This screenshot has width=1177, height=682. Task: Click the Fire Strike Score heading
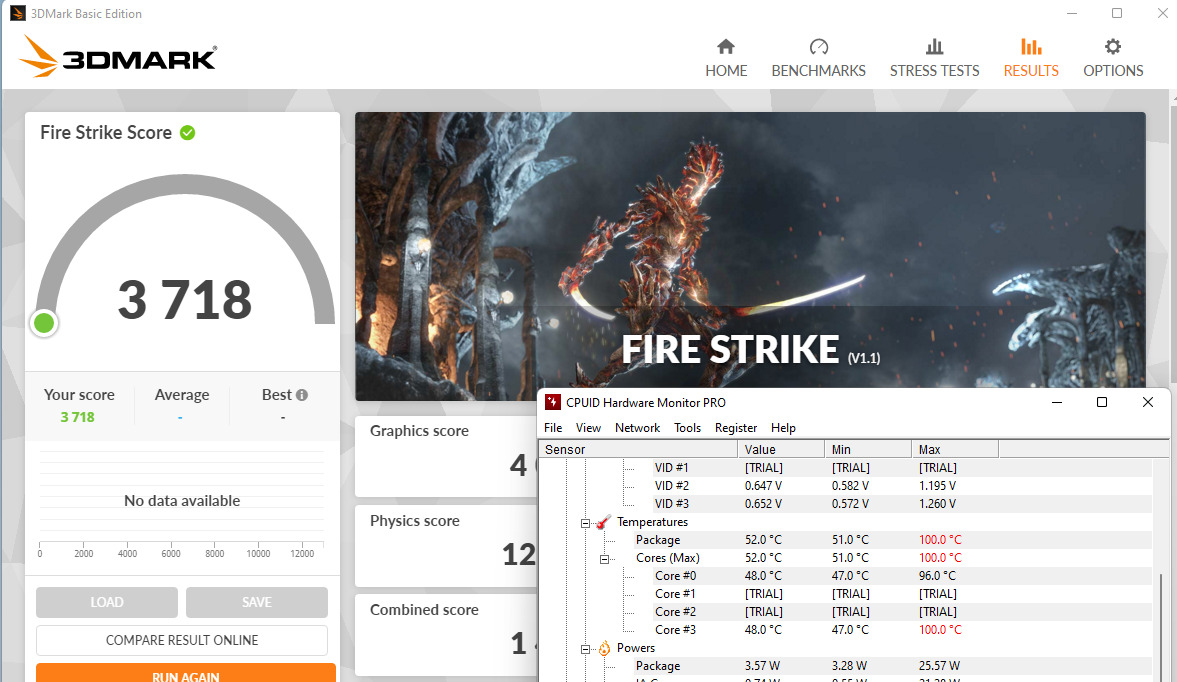(x=106, y=133)
